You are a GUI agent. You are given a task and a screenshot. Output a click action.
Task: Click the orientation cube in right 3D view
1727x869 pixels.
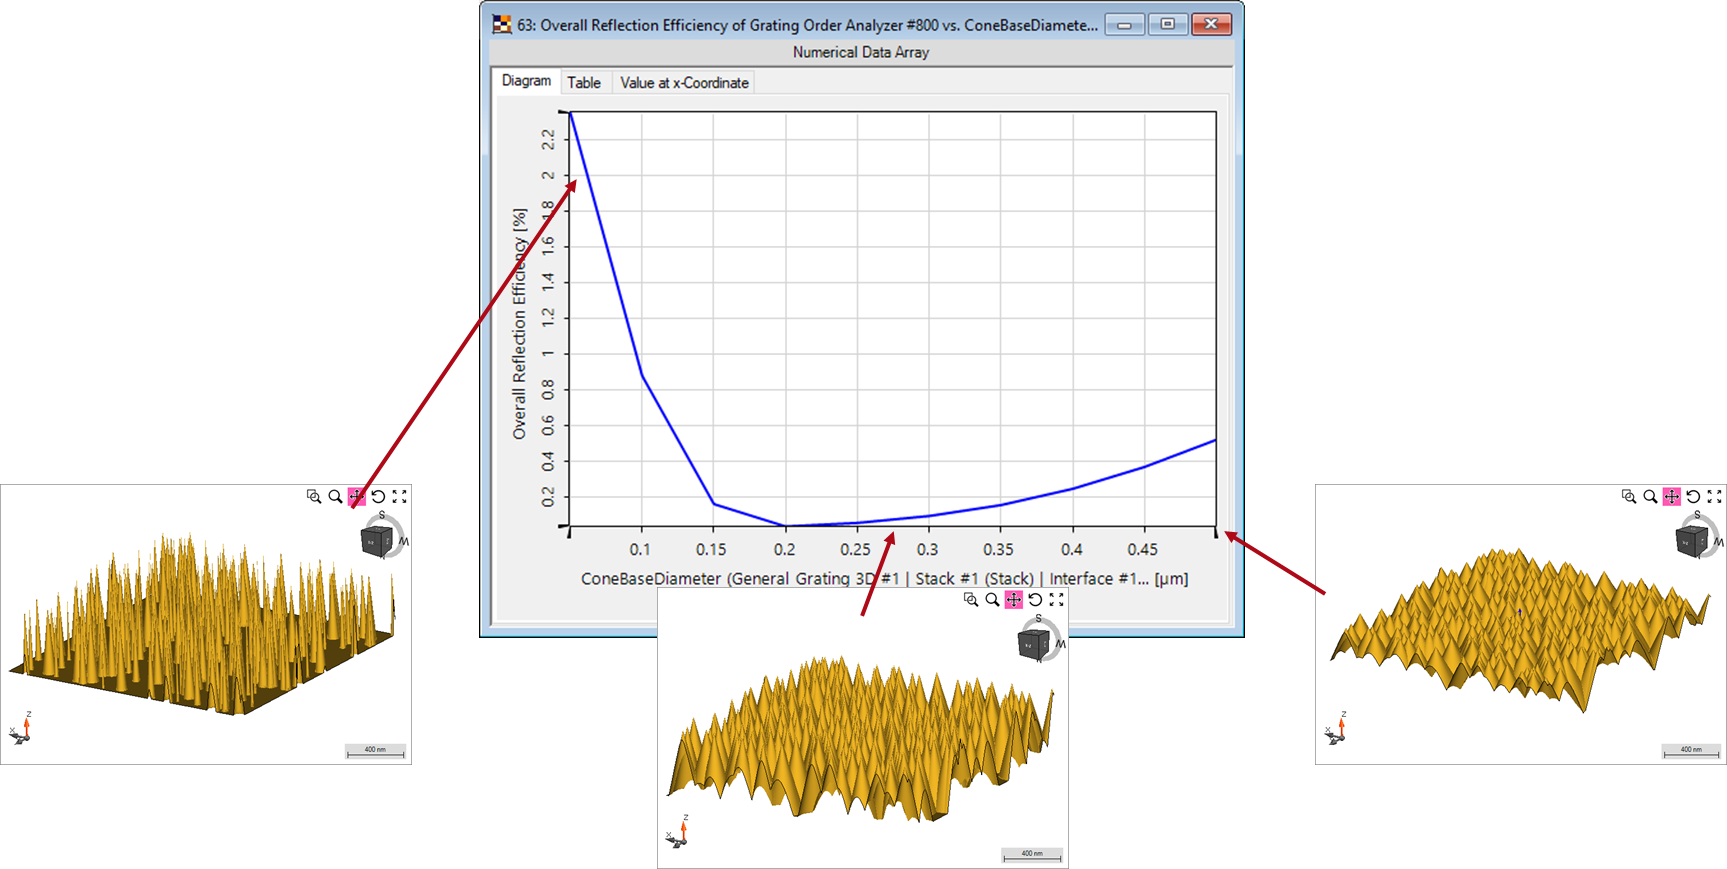click(1690, 540)
